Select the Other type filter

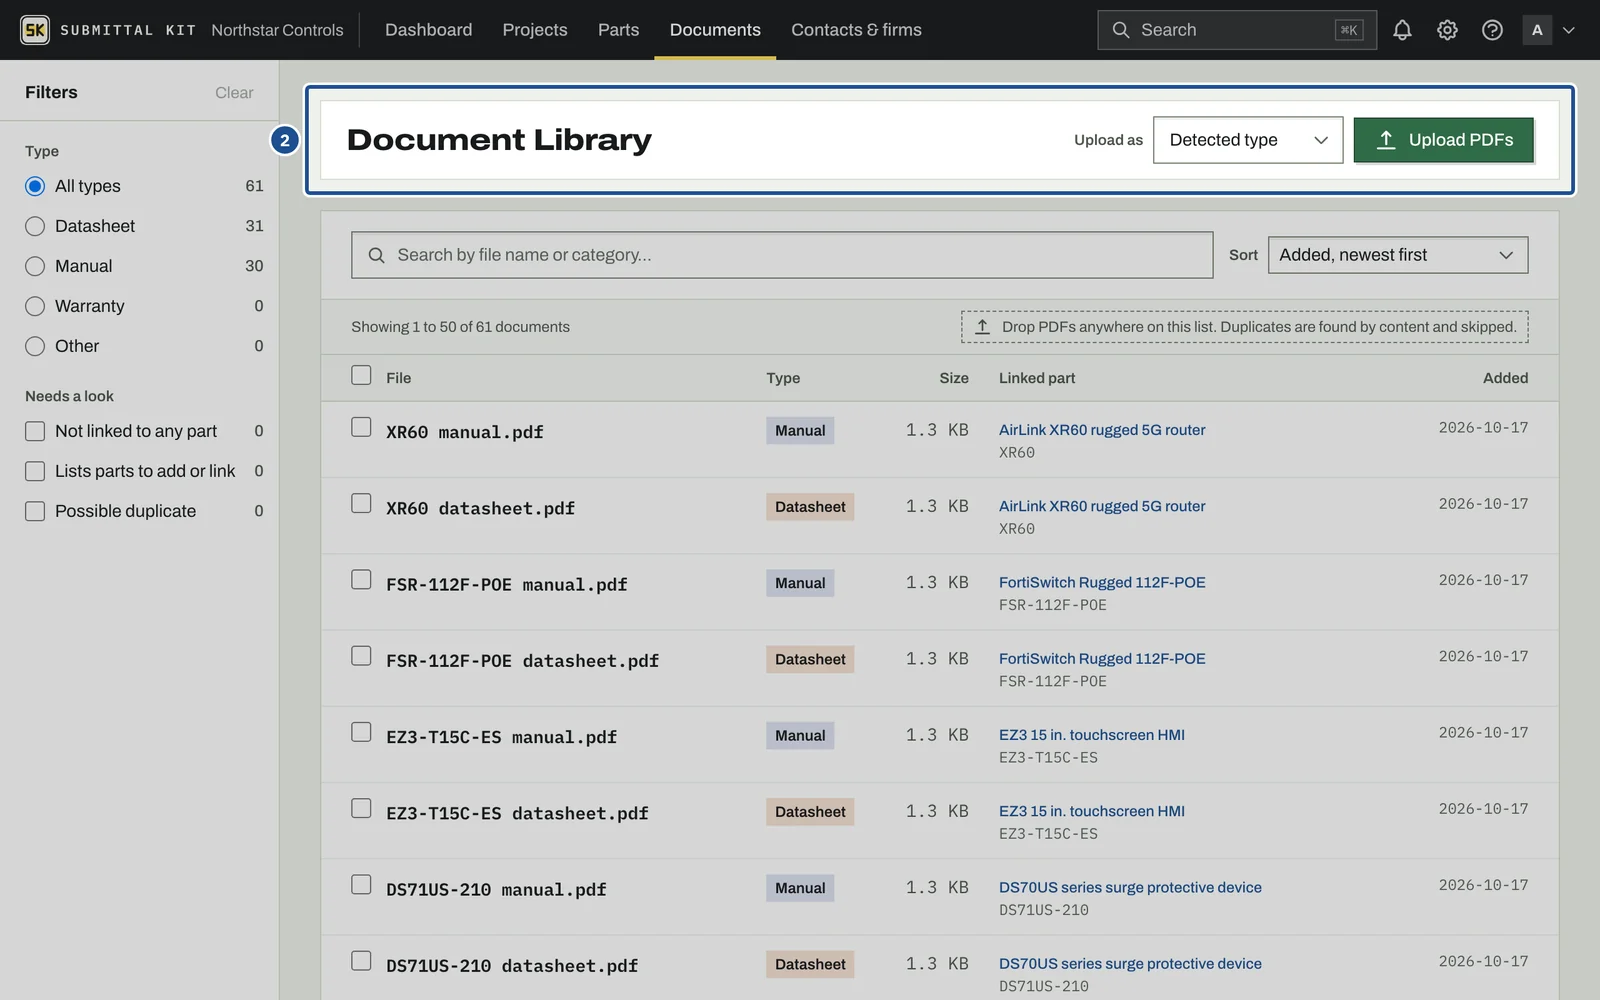35,346
